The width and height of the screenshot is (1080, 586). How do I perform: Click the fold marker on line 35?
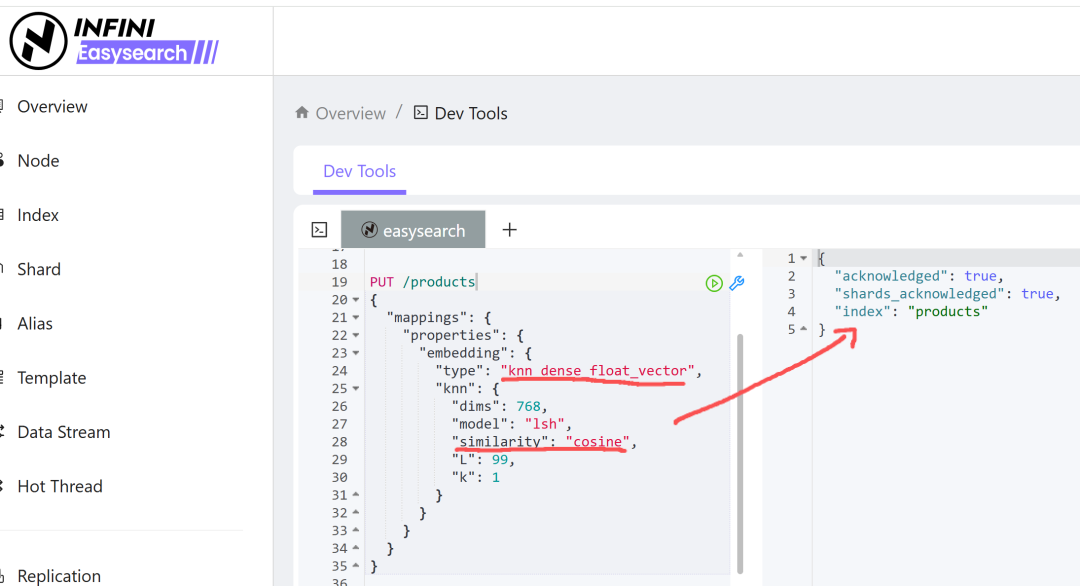356,566
